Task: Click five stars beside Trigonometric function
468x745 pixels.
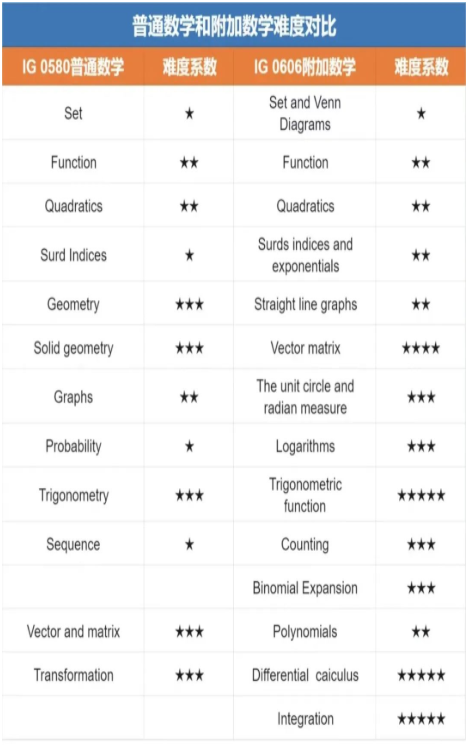Action: tap(421, 496)
